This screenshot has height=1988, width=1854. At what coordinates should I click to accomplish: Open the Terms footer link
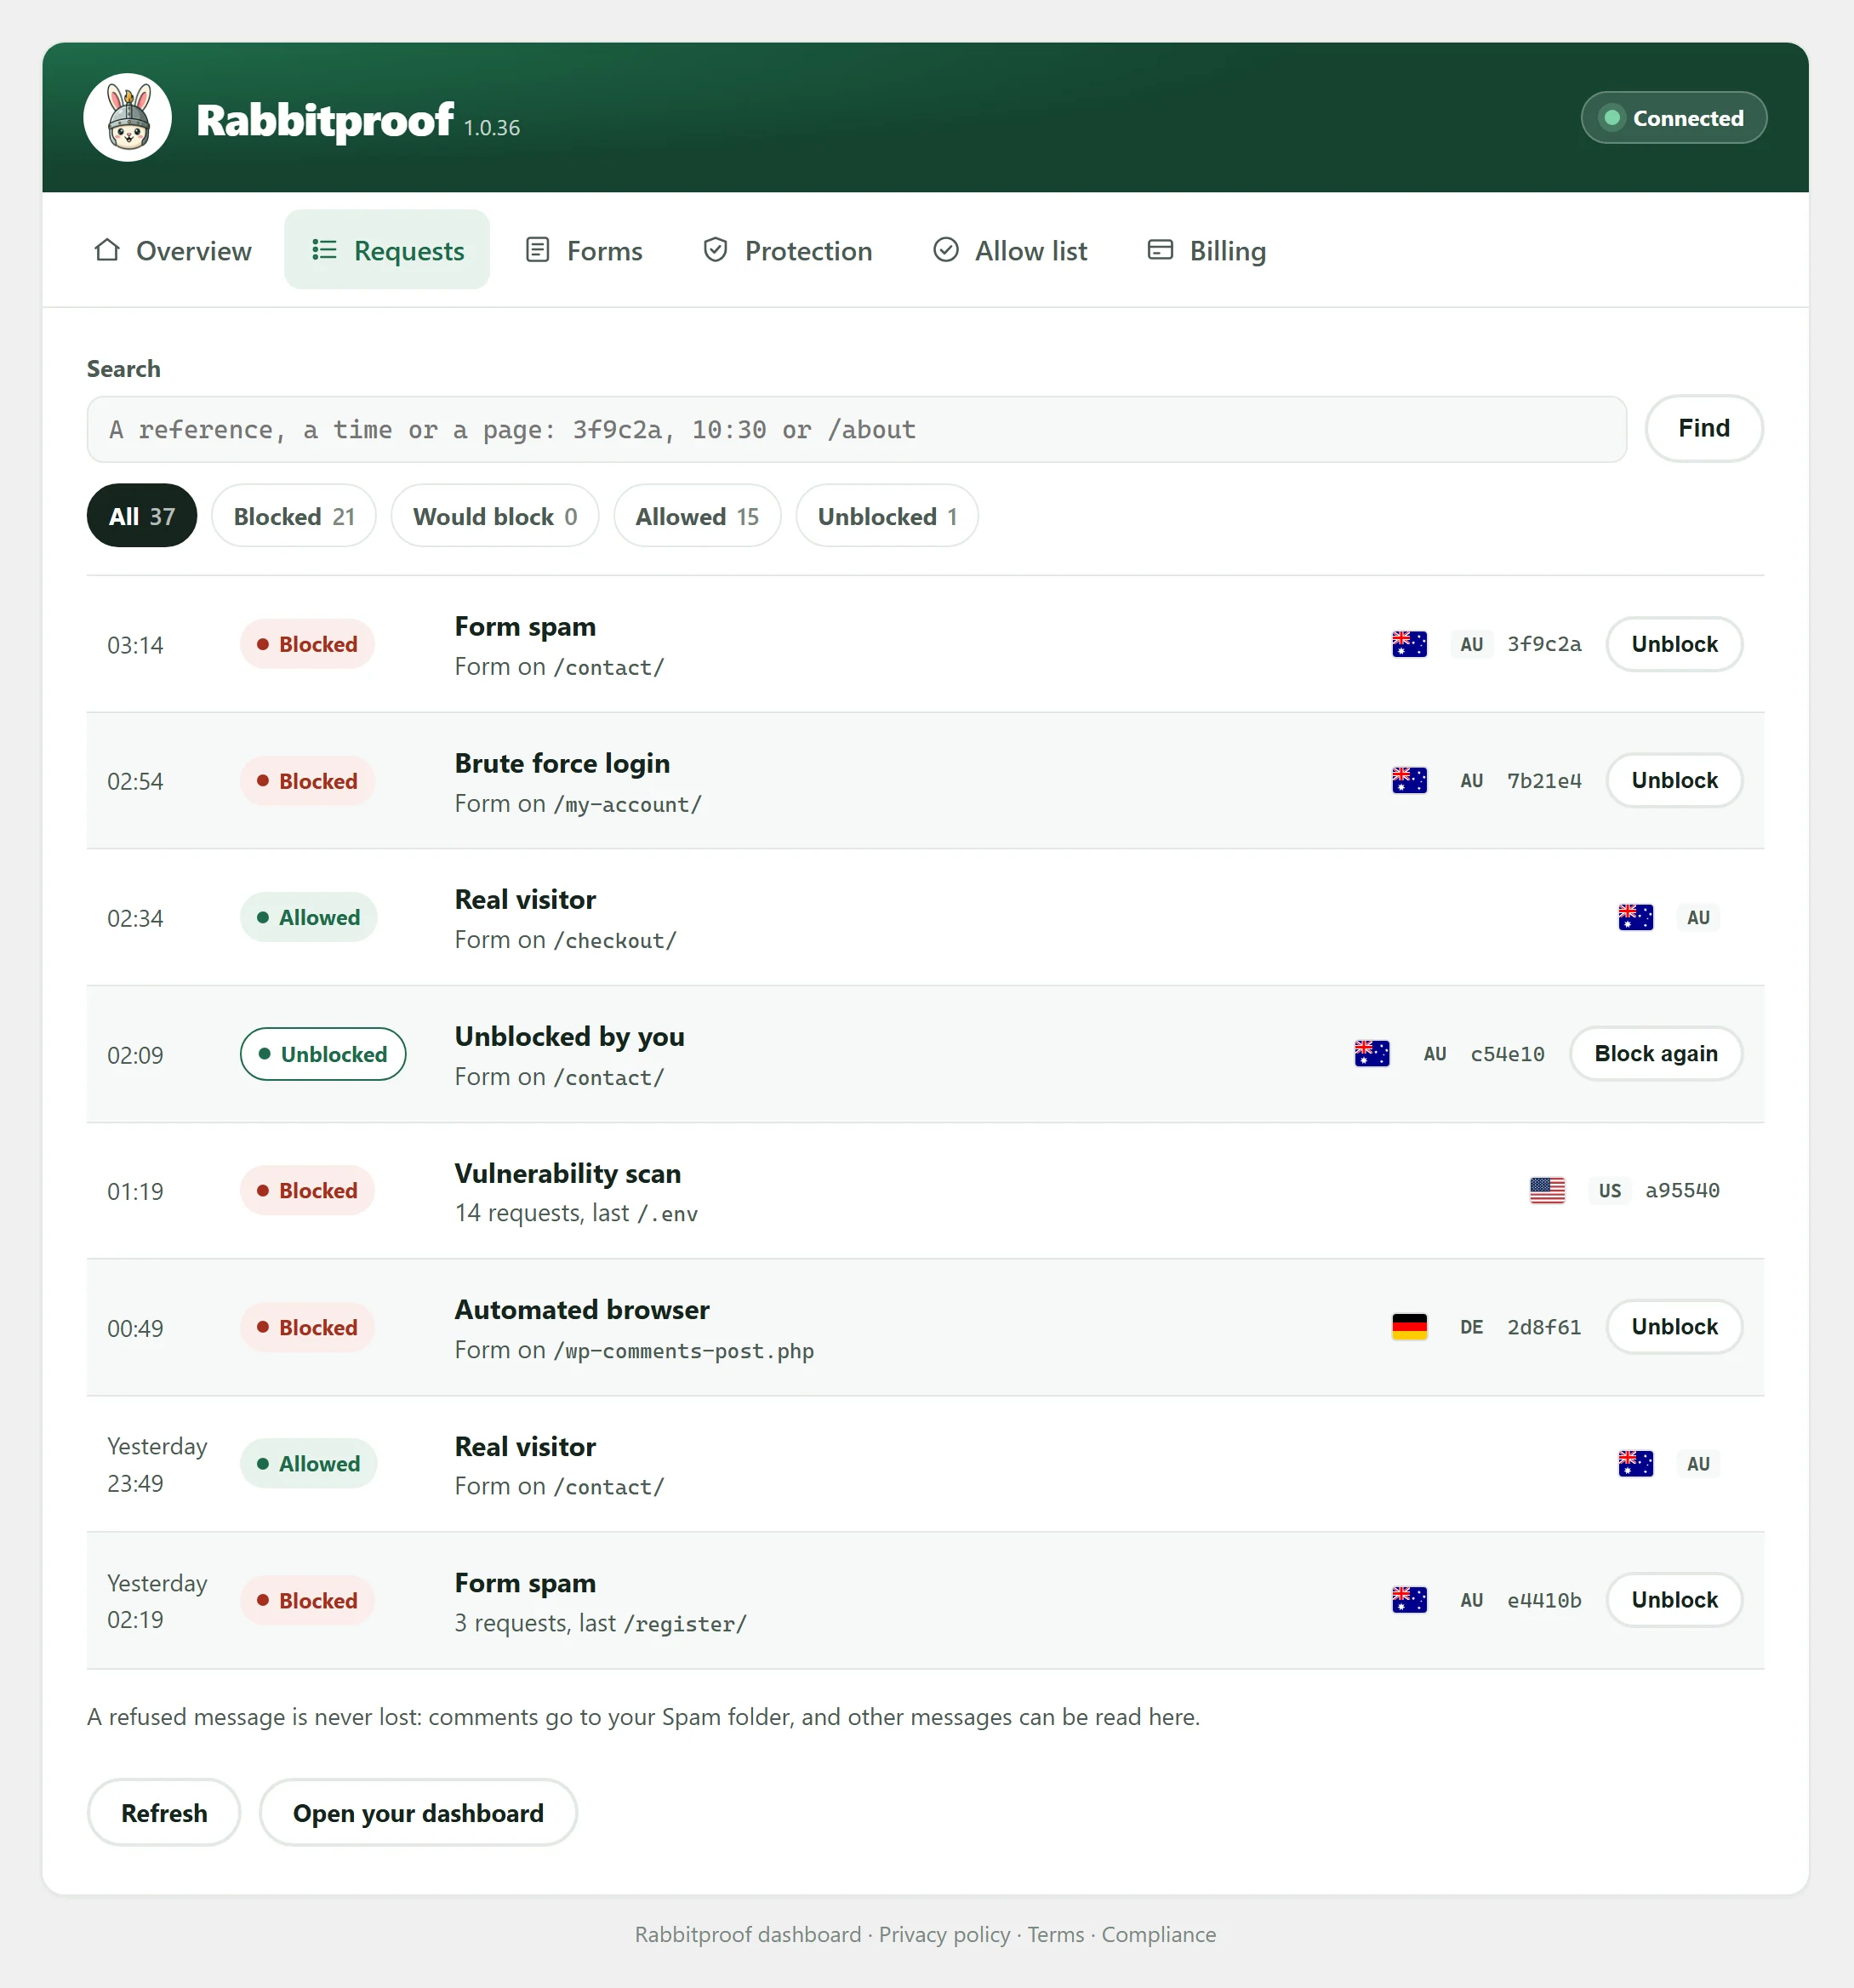[x=1056, y=1935]
